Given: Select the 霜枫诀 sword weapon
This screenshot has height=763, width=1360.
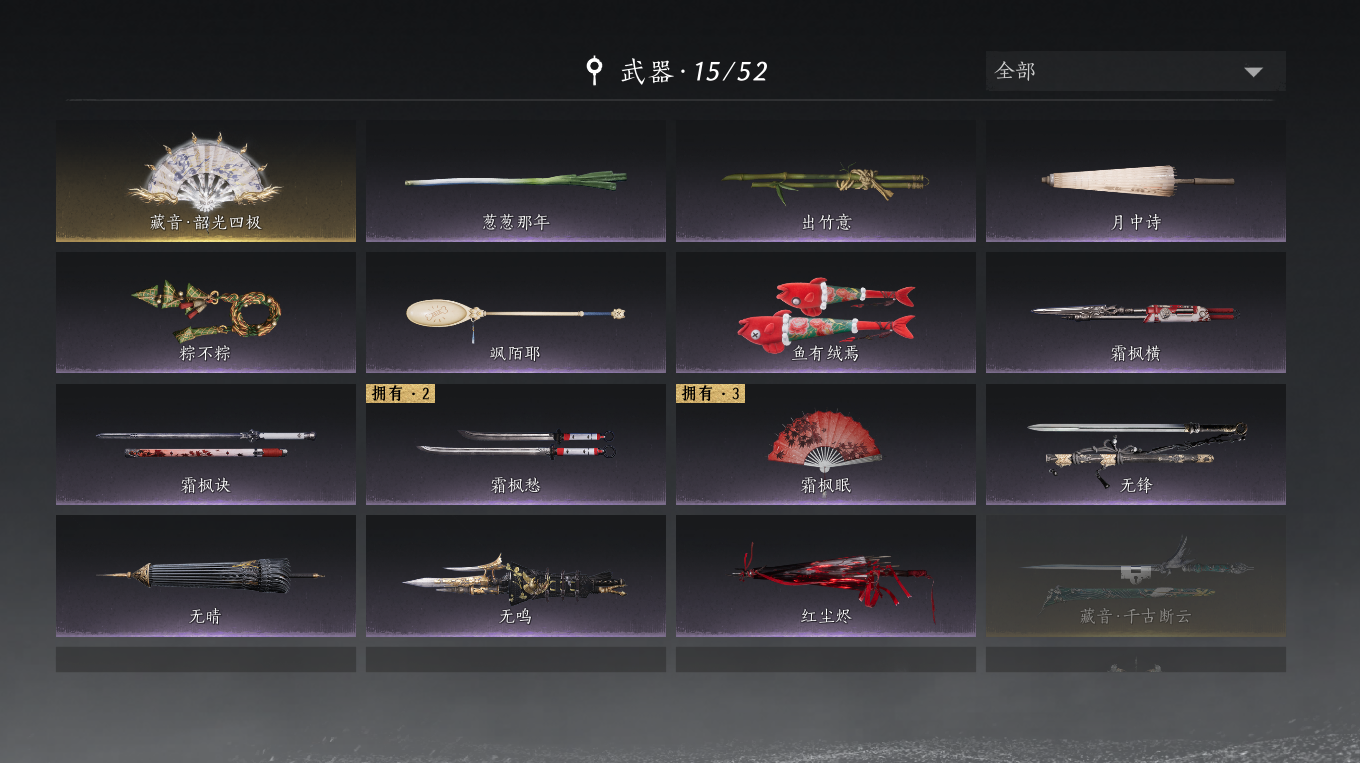Looking at the screenshot, I should coord(206,444).
